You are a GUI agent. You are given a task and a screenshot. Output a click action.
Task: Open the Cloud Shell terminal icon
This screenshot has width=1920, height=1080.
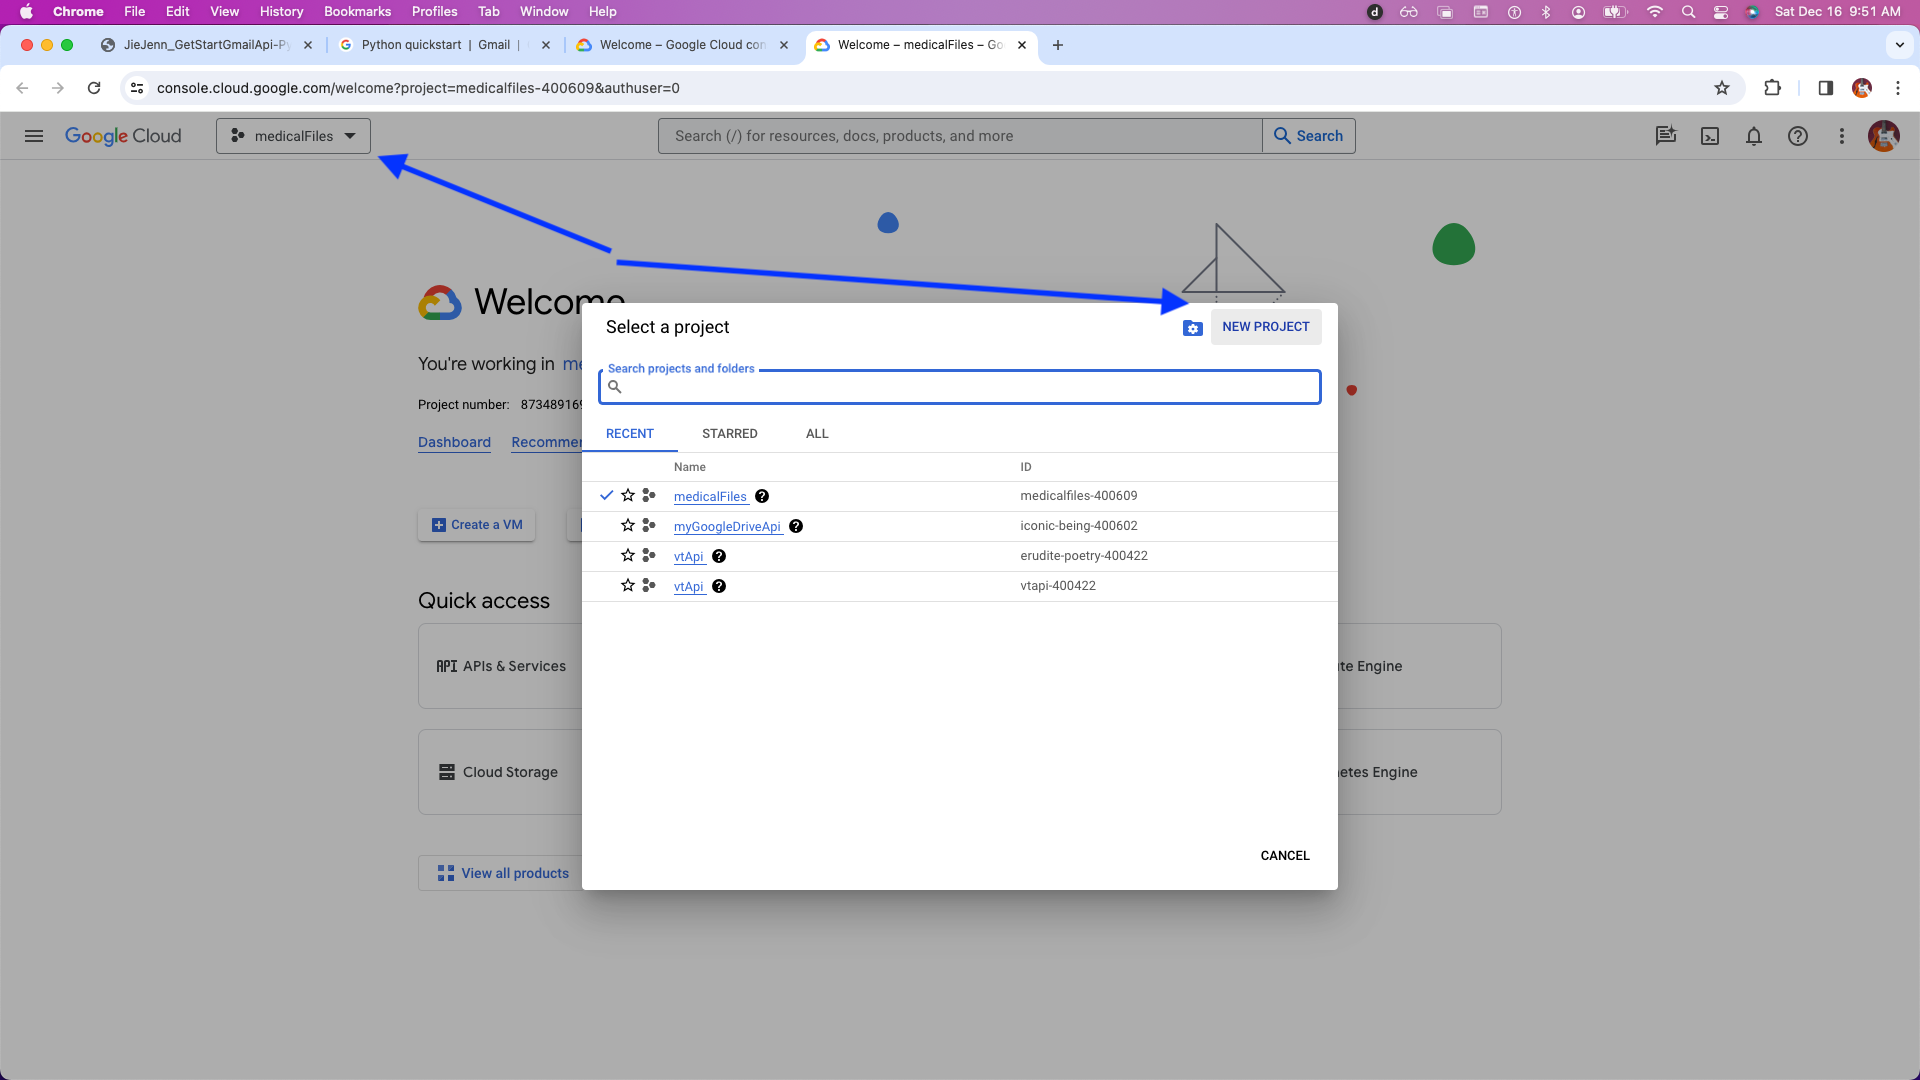coord(1710,136)
